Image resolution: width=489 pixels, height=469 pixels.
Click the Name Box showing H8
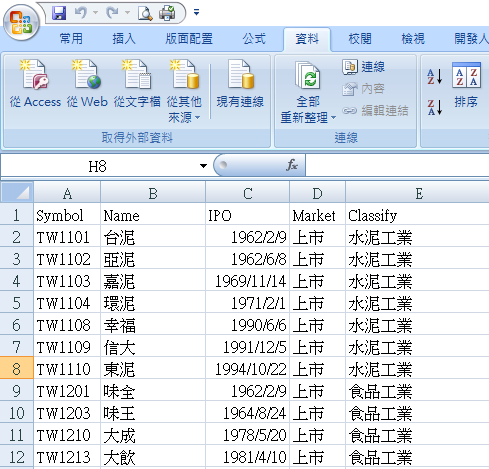97,166
